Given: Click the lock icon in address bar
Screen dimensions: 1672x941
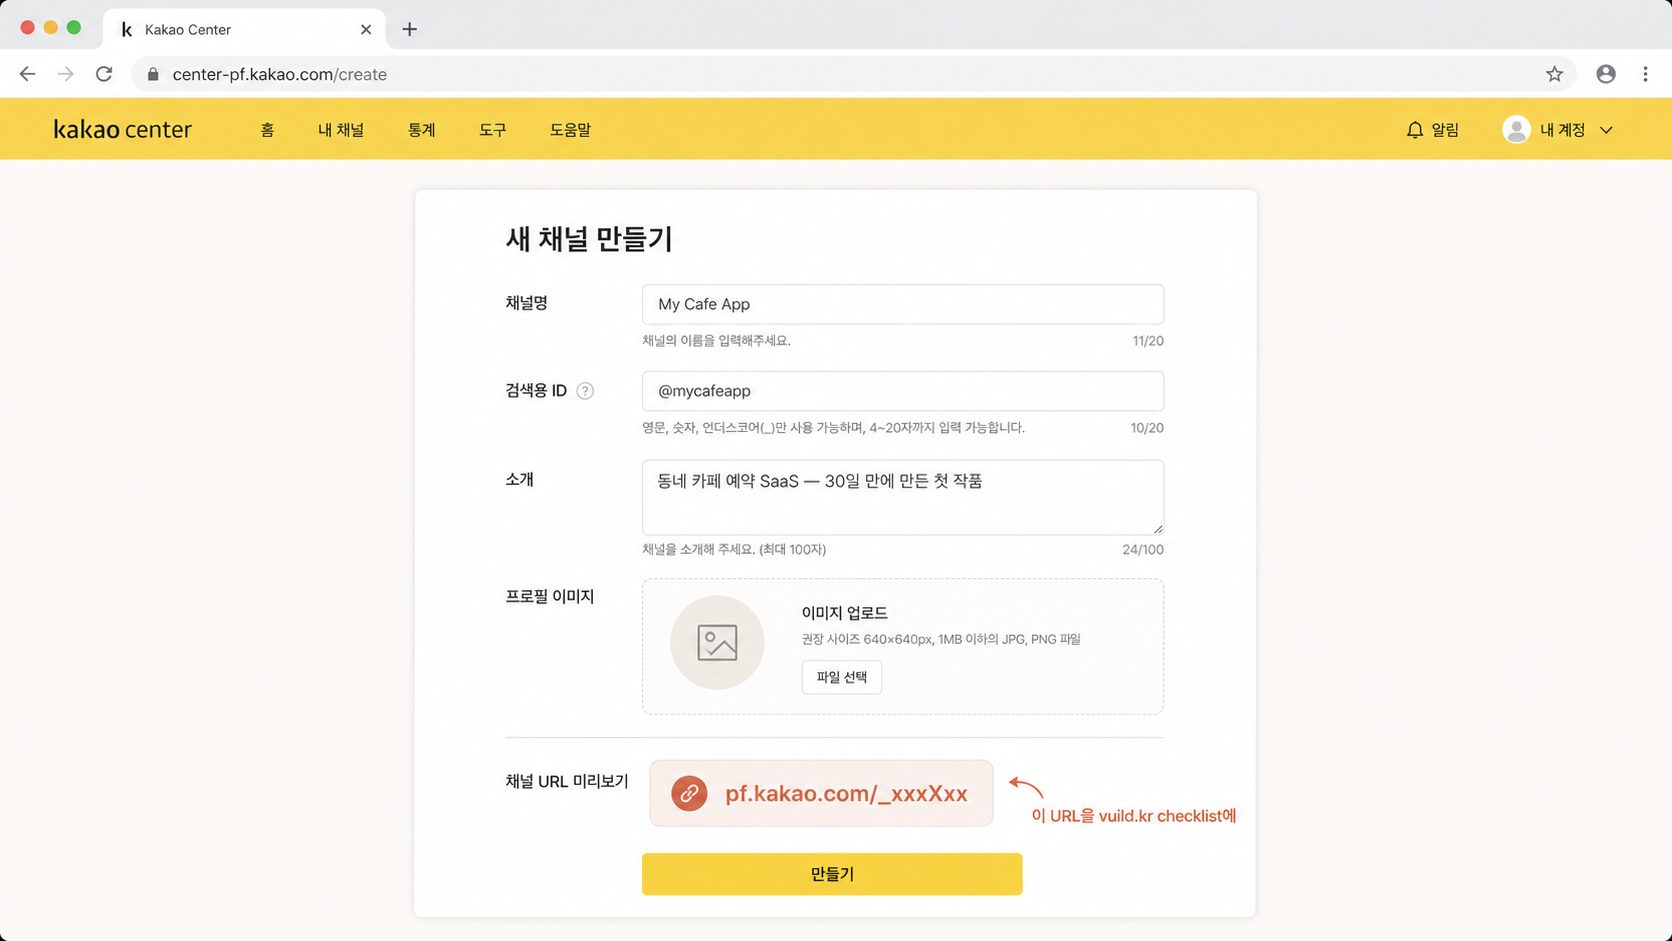Looking at the screenshot, I should [x=153, y=74].
